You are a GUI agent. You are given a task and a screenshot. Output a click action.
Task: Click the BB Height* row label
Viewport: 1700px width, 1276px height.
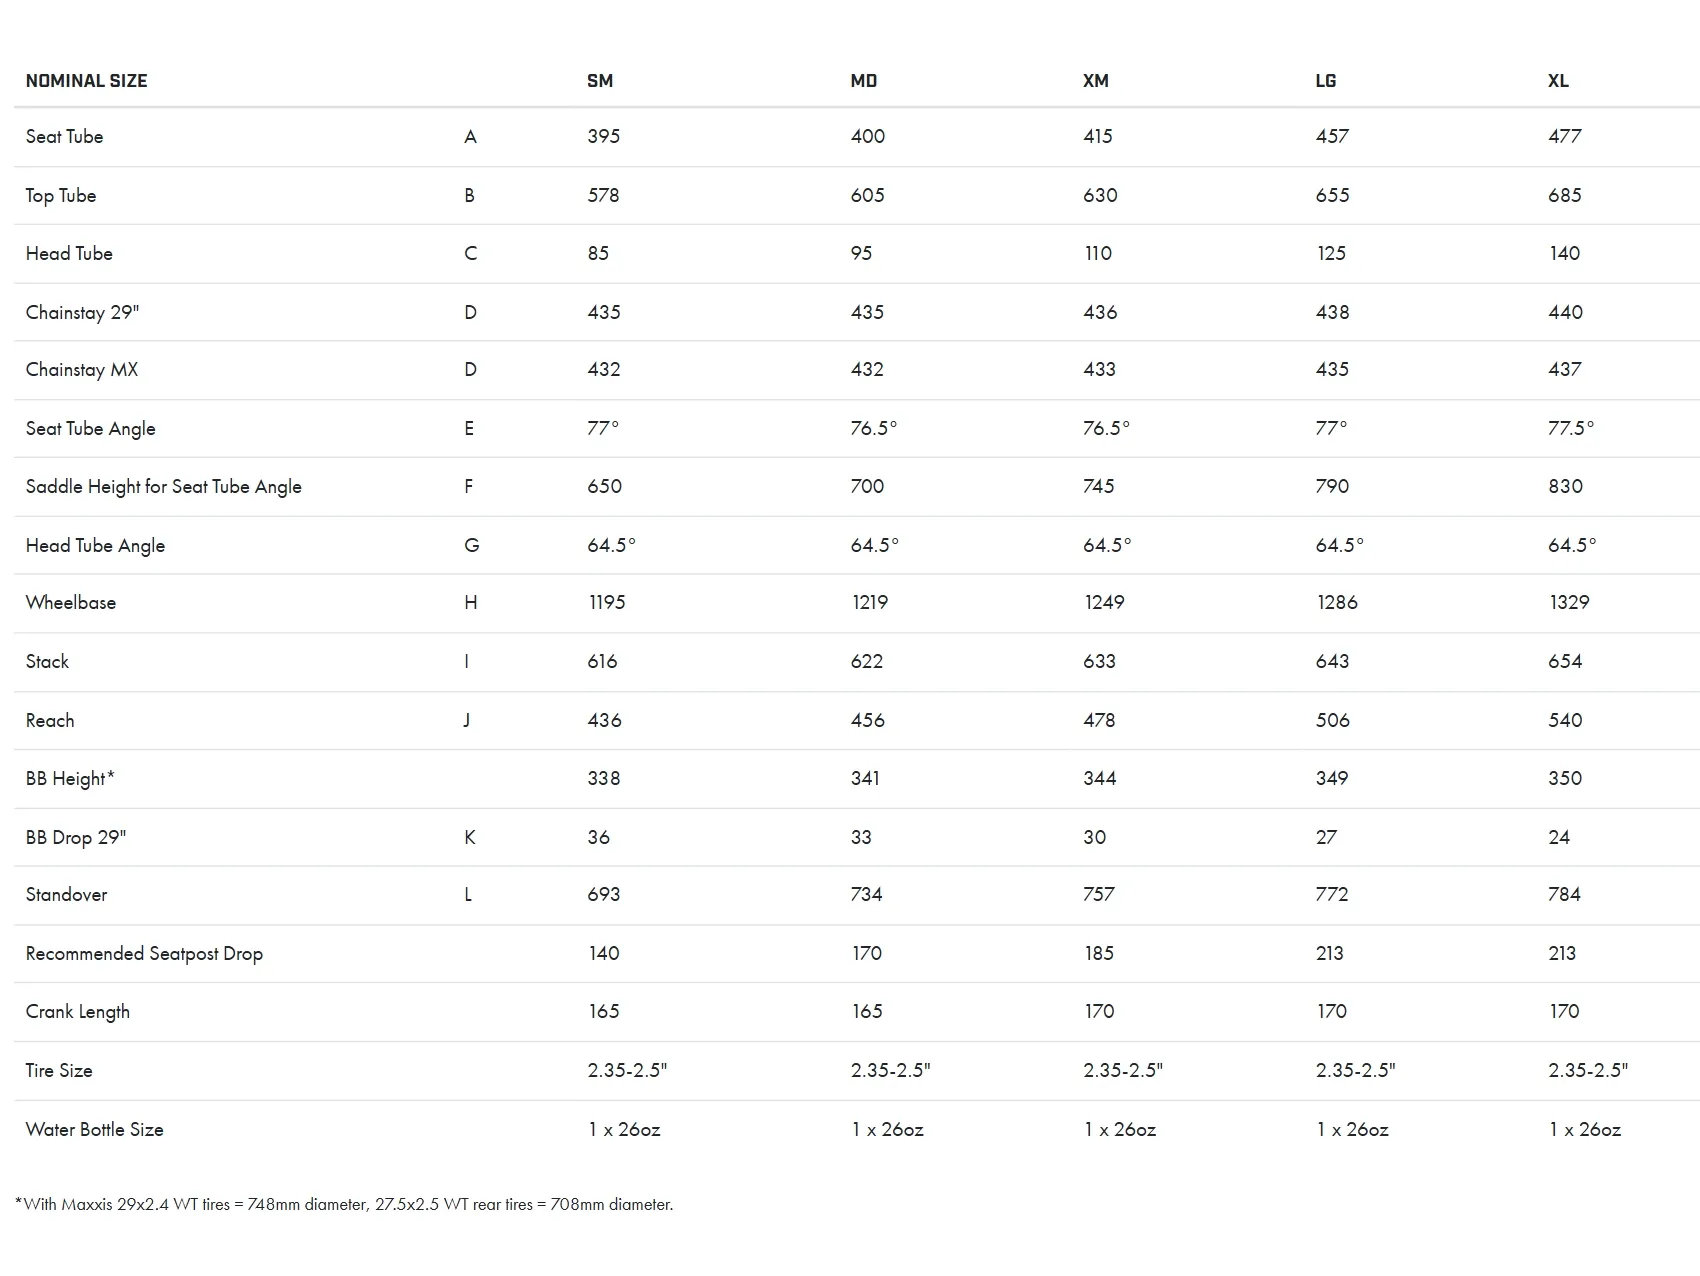[70, 779]
